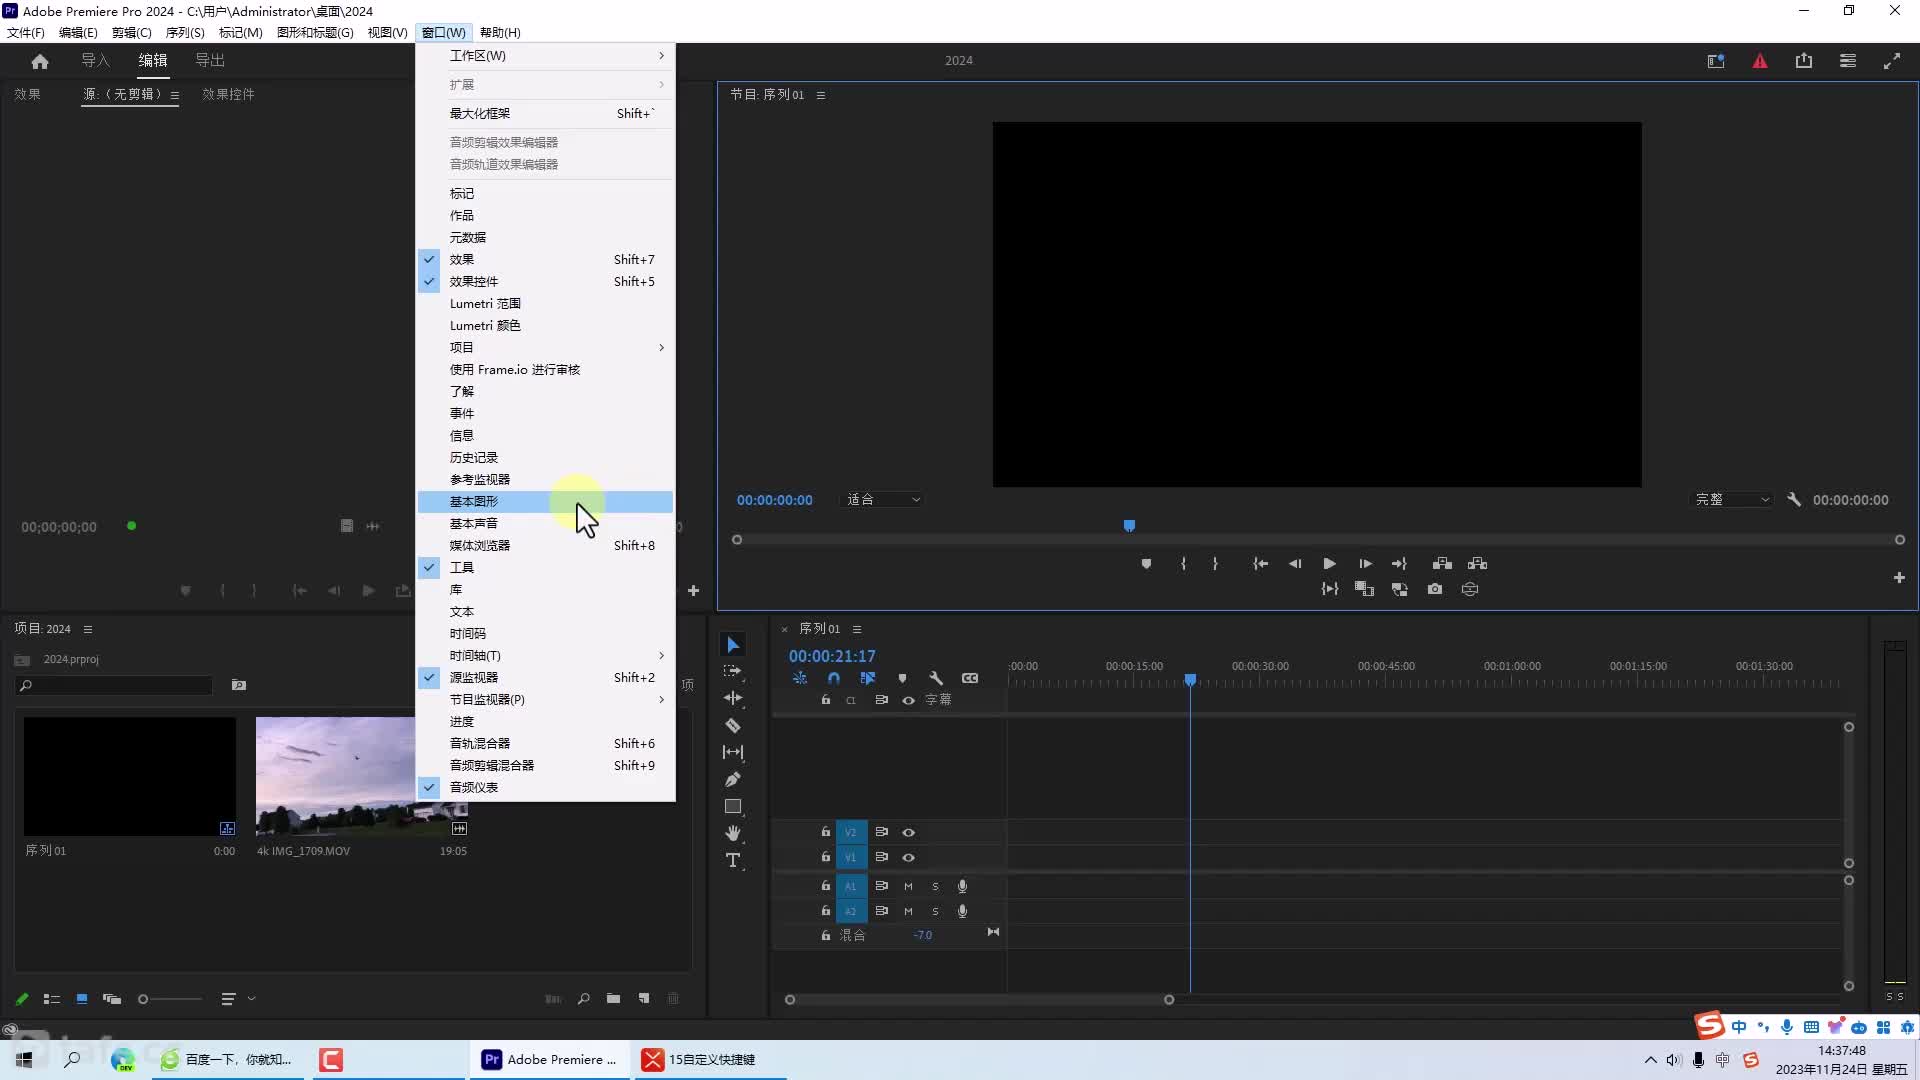Image resolution: width=1920 pixels, height=1080 pixels.
Task: Expand the 时间轴(T) submenu
Action: tap(546, 655)
